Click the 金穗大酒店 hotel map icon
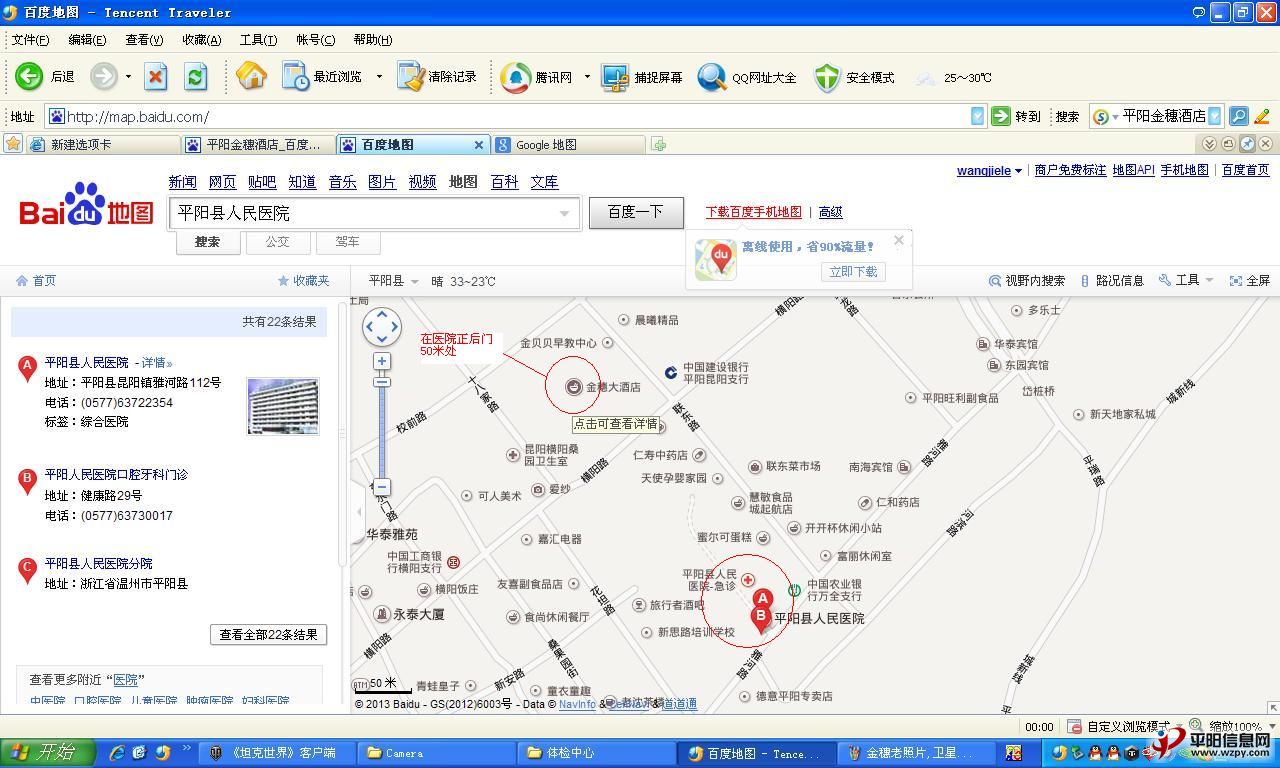The height and width of the screenshot is (768, 1280). pyautogui.click(x=574, y=386)
